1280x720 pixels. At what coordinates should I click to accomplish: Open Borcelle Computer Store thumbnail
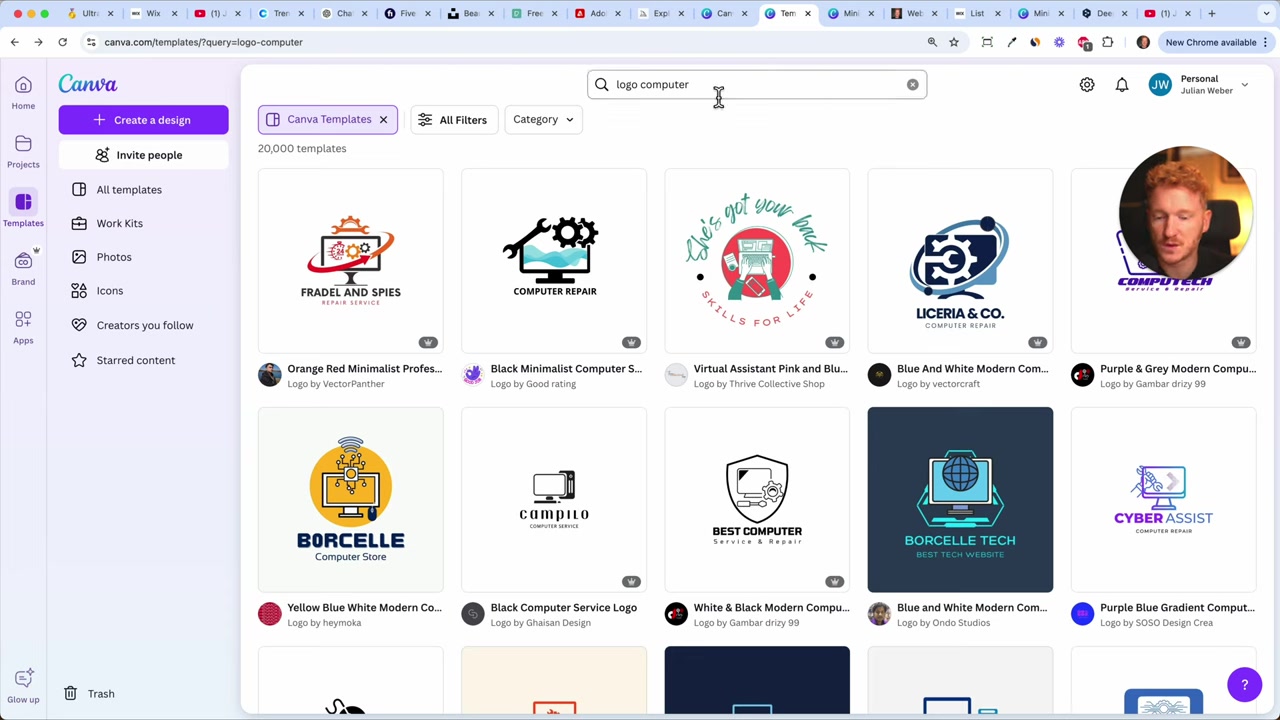[x=351, y=499]
